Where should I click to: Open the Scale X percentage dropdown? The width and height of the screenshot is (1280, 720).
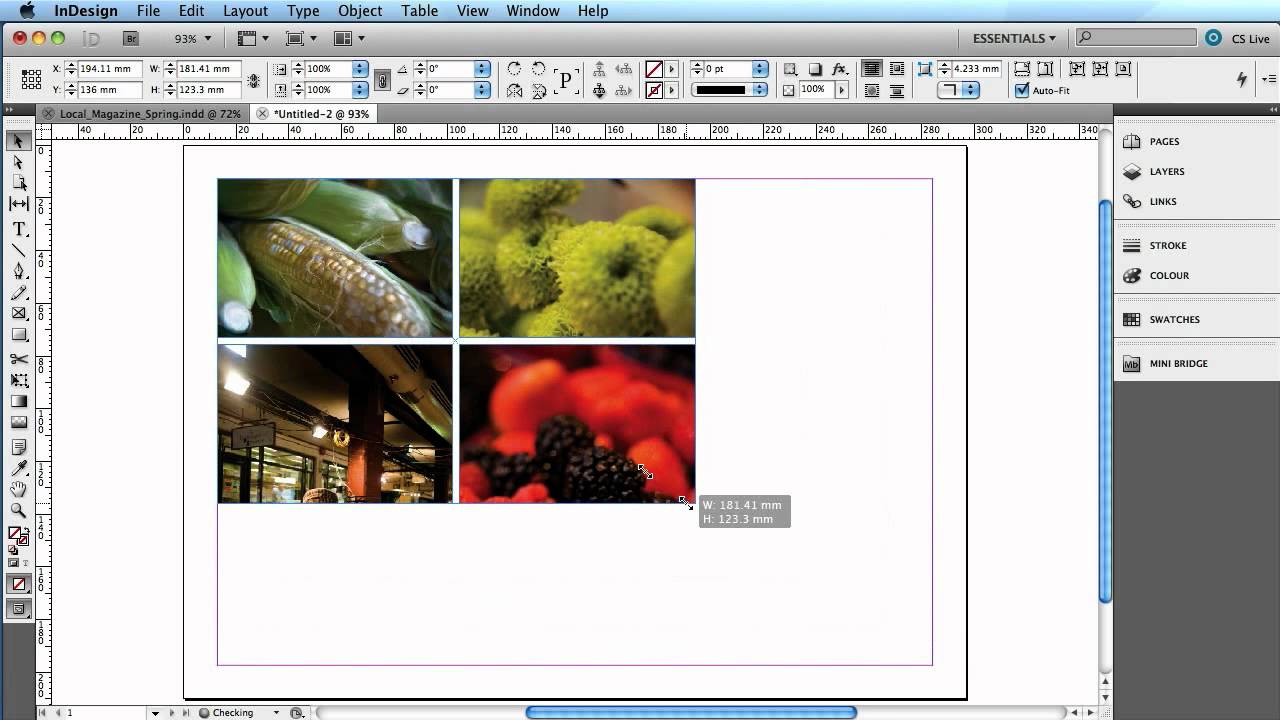pyautogui.click(x=358, y=69)
